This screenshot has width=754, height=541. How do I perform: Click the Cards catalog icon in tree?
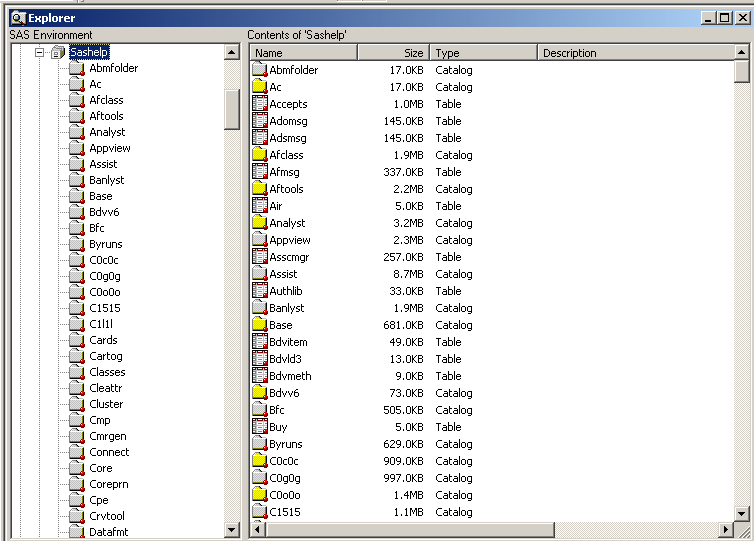pyautogui.click(x=76, y=340)
